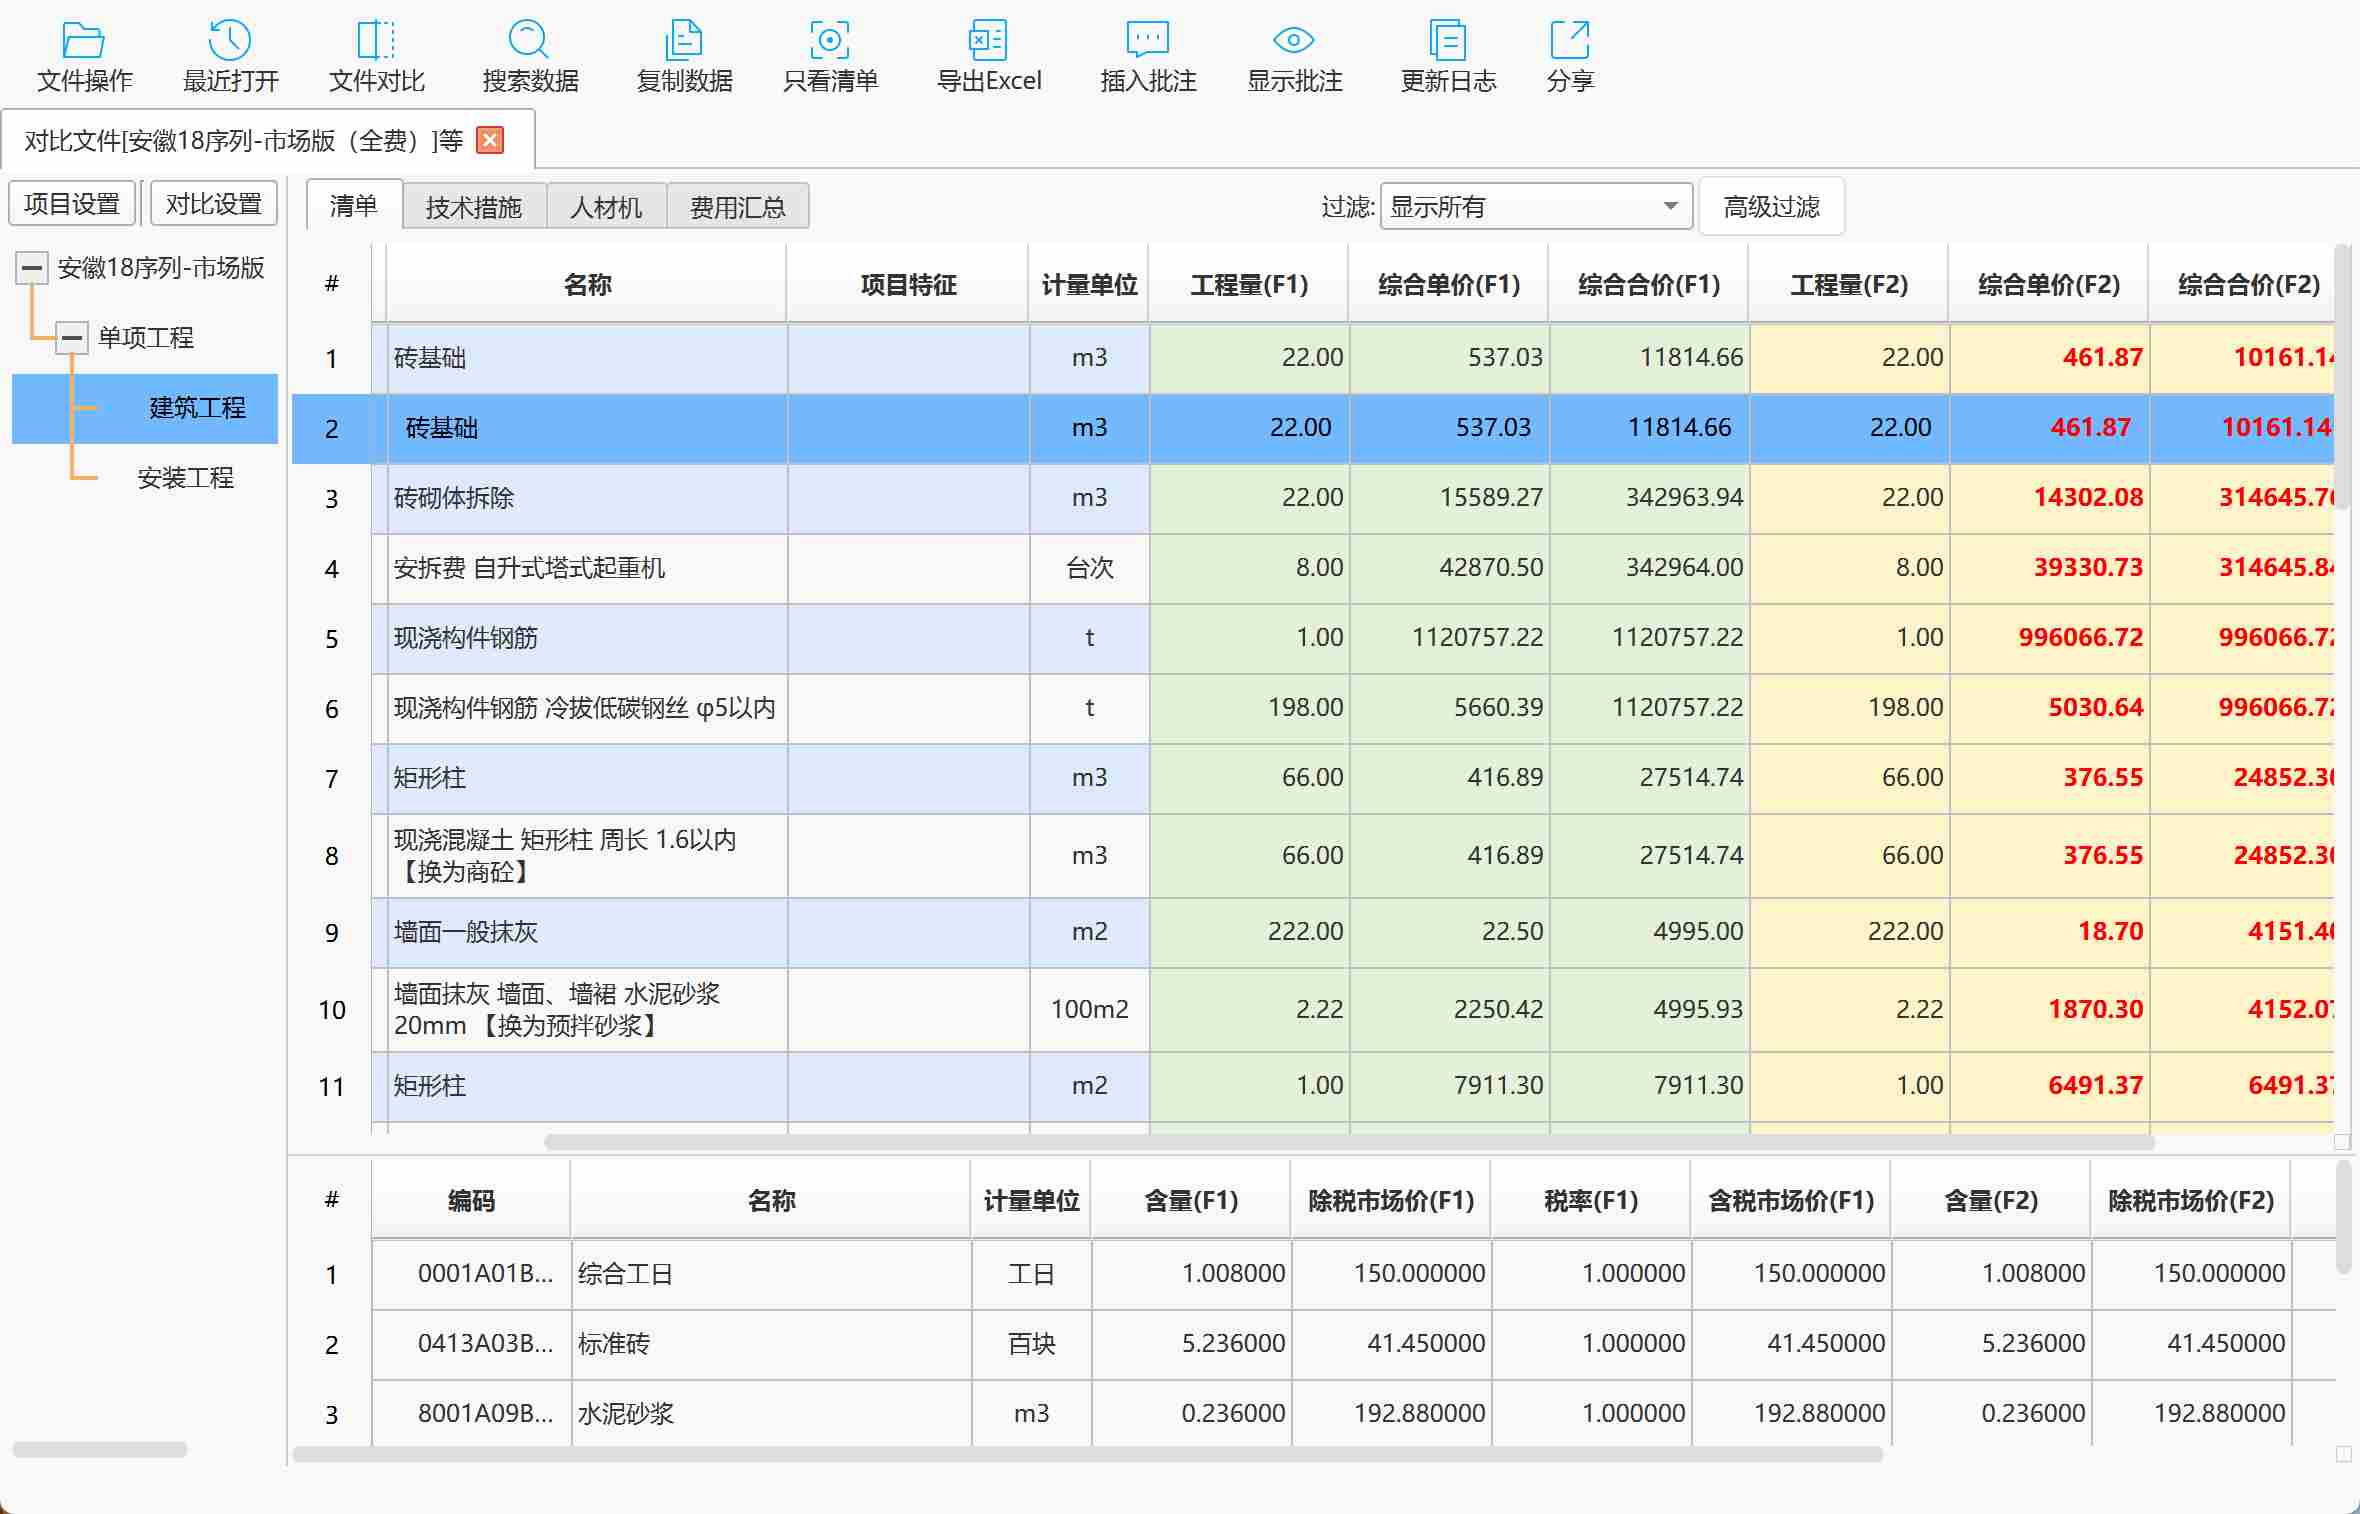Open the 最近打开 recent files list
Screen dimensions: 2360x1514
(x=230, y=58)
